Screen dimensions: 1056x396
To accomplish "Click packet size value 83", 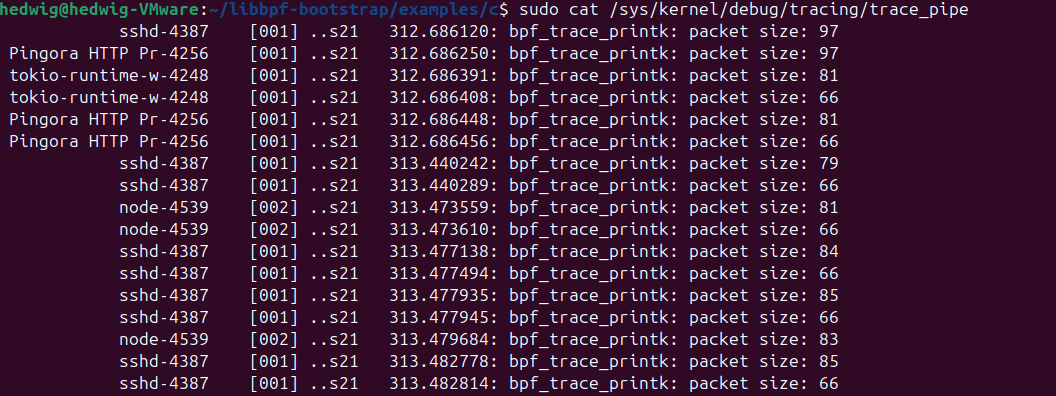I will 829,340.
